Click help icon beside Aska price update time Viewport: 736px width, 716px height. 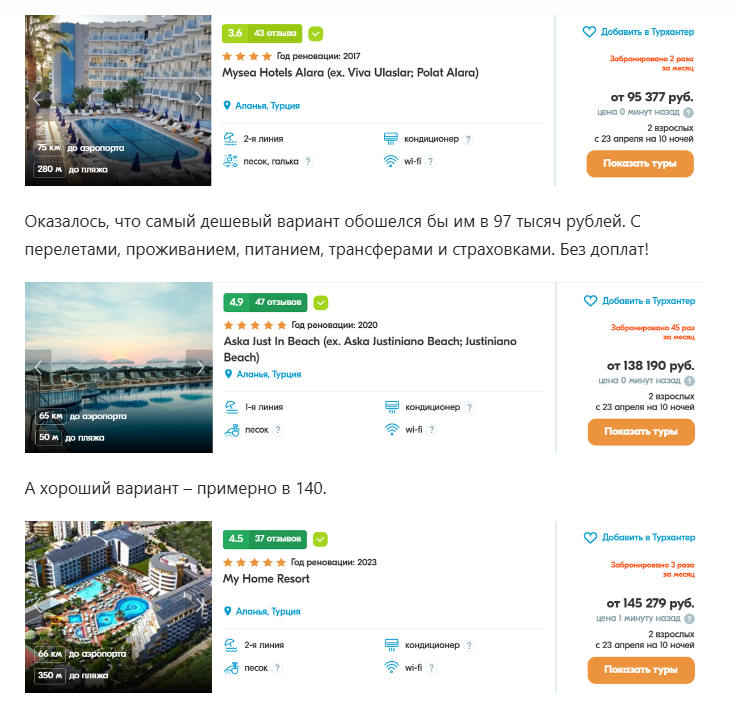[689, 381]
